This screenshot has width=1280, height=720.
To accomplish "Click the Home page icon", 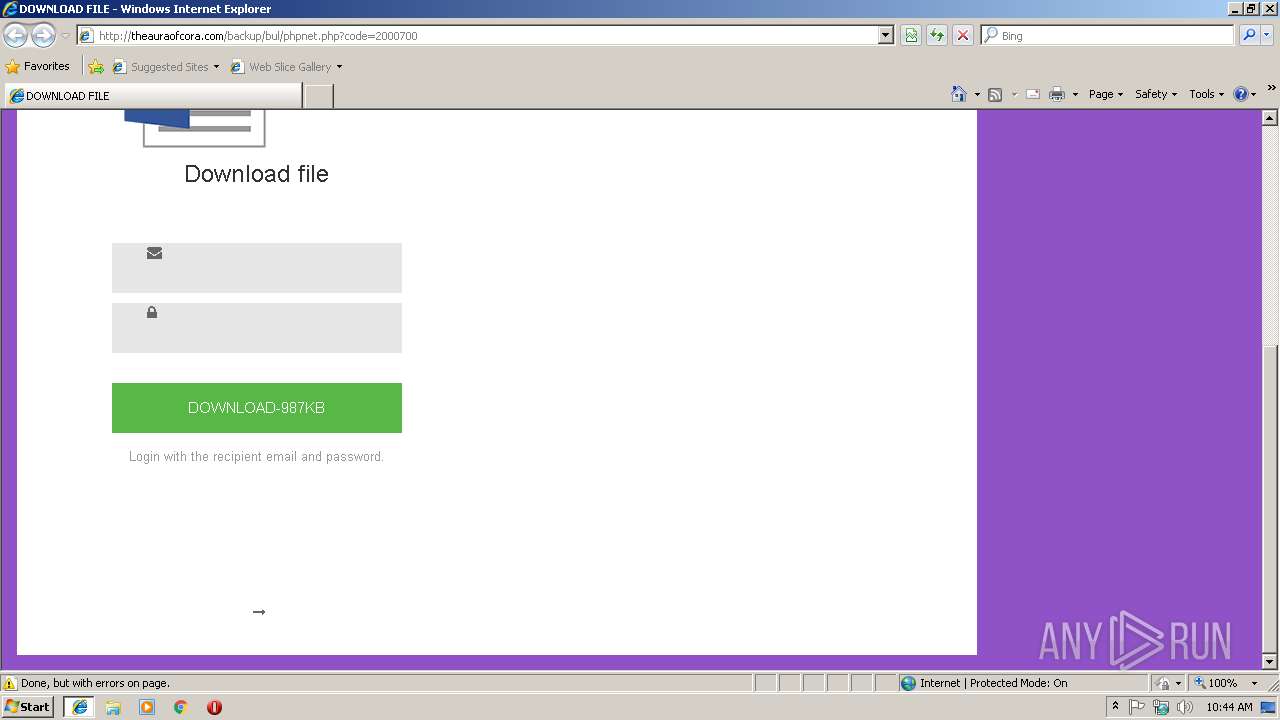I will (959, 94).
